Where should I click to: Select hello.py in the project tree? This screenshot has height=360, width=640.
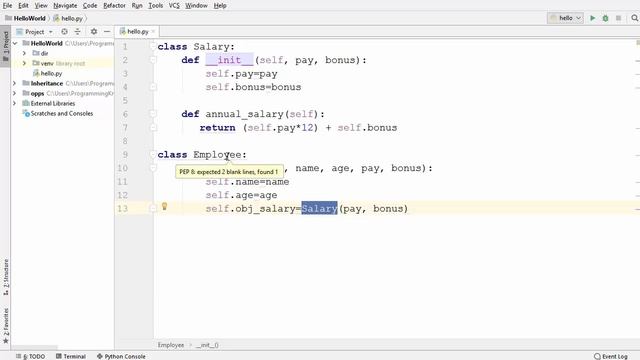click(x=51, y=73)
